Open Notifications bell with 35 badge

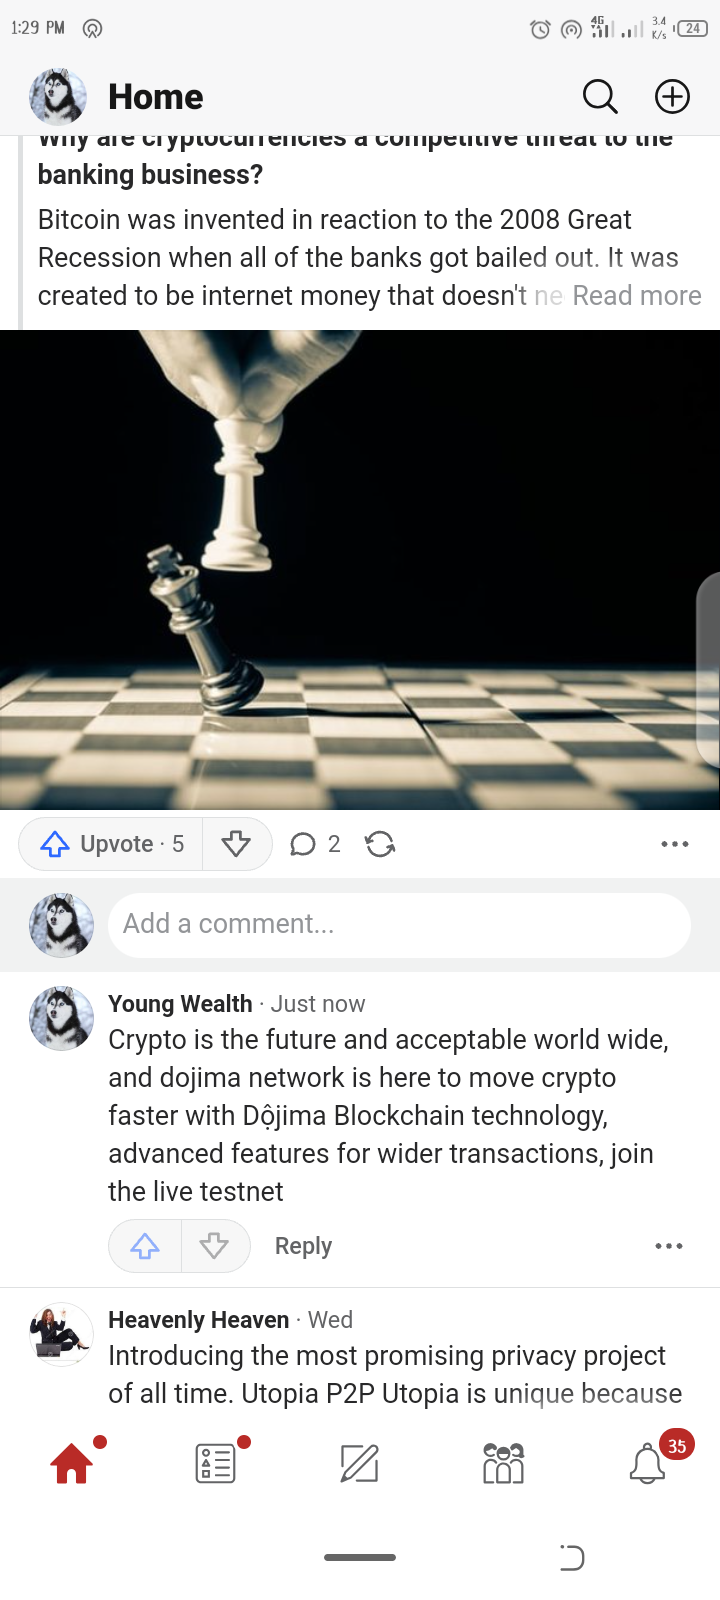point(648,1464)
